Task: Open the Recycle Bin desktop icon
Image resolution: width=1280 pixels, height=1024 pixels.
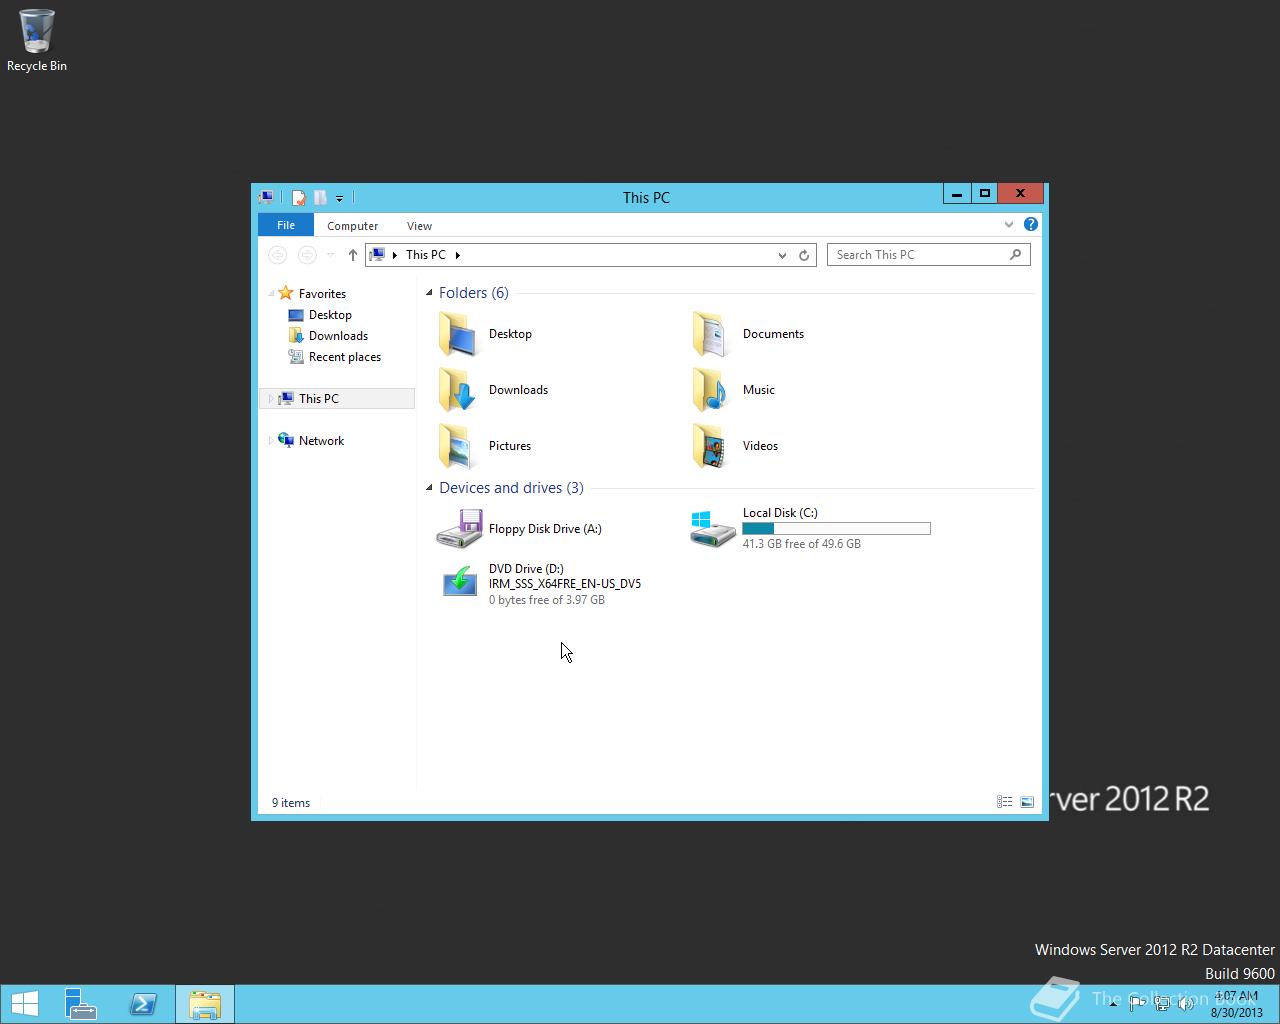Action: (x=36, y=40)
